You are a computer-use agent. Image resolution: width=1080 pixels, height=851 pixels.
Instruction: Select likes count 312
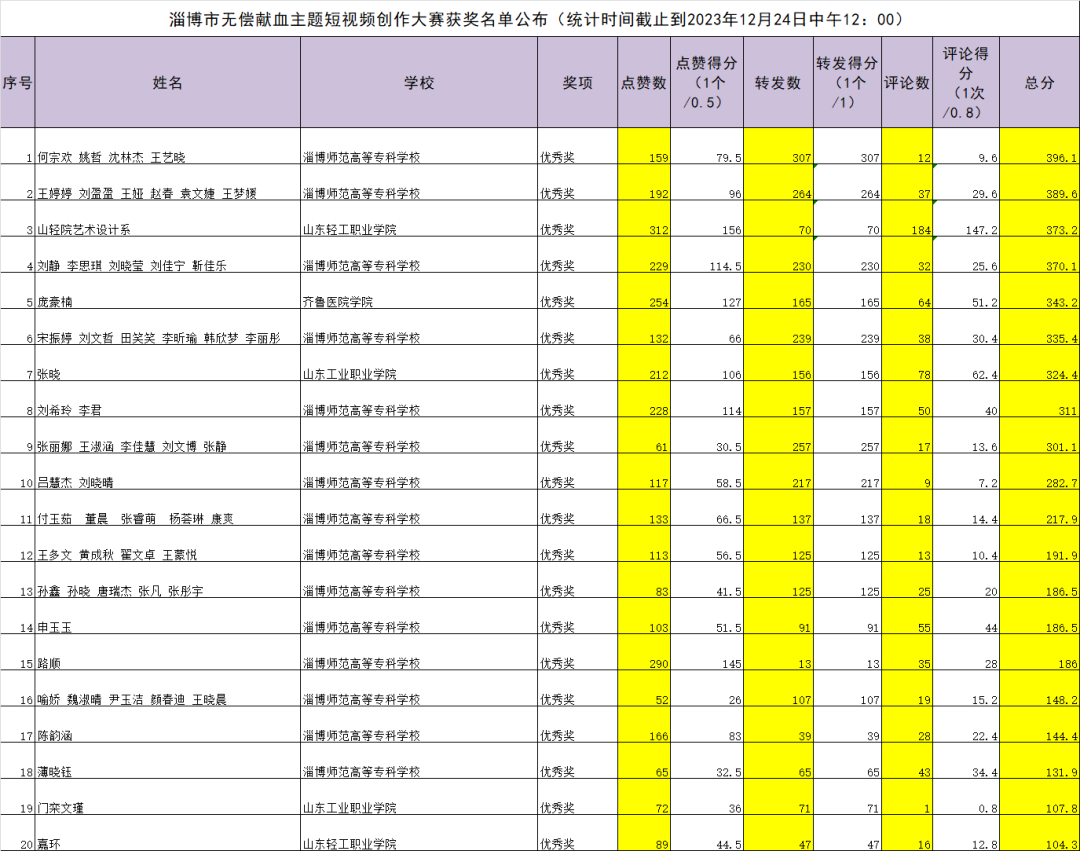(x=644, y=219)
